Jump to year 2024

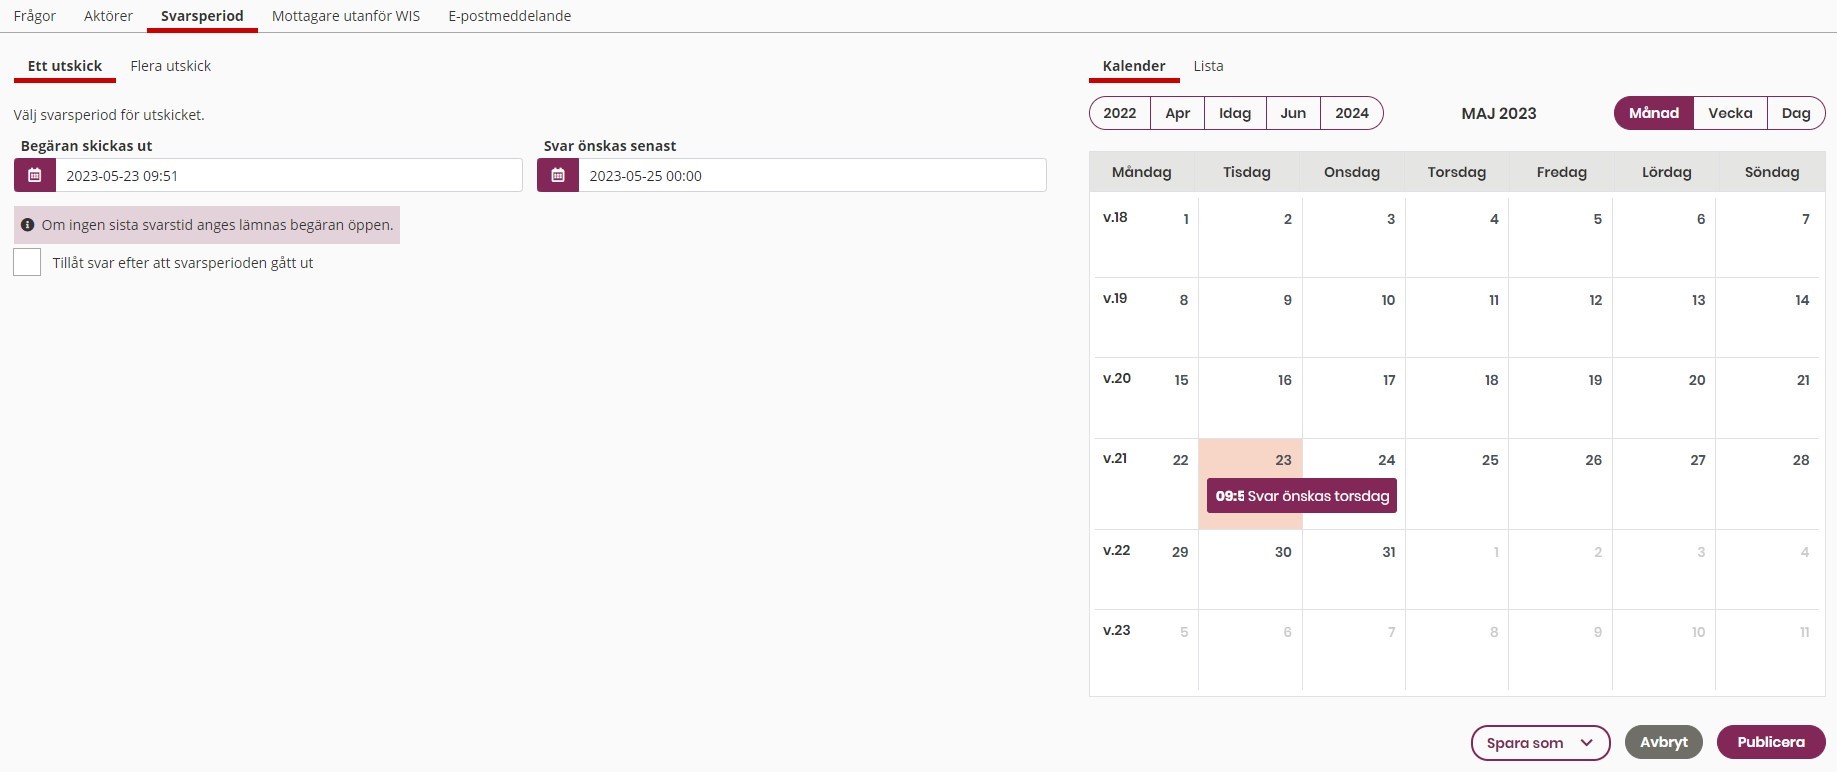[1351, 113]
